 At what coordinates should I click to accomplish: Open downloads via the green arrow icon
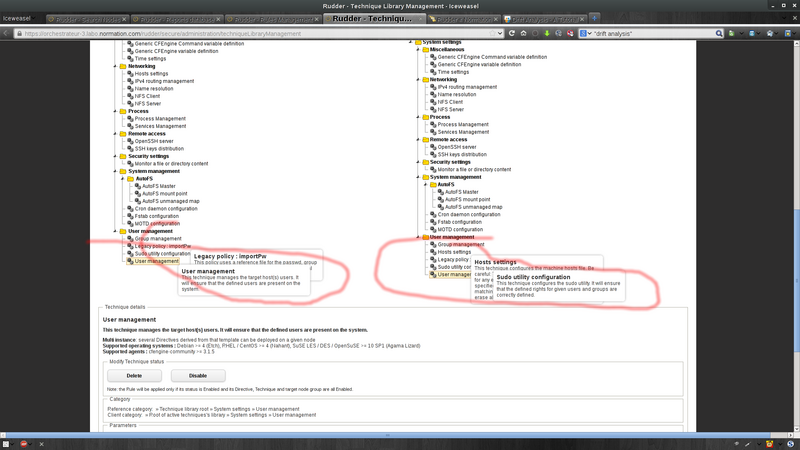pos(546,33)
